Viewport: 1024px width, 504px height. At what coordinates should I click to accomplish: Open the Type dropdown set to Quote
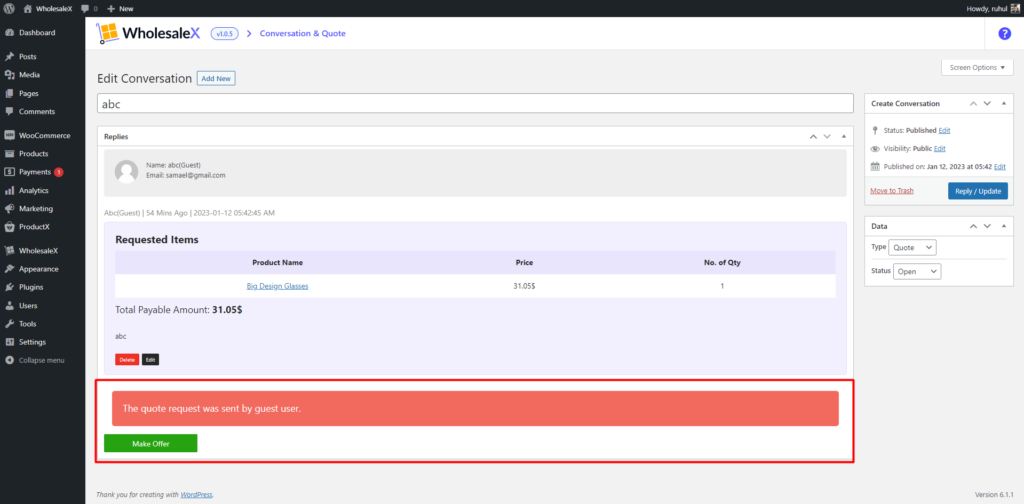[913, 247]
